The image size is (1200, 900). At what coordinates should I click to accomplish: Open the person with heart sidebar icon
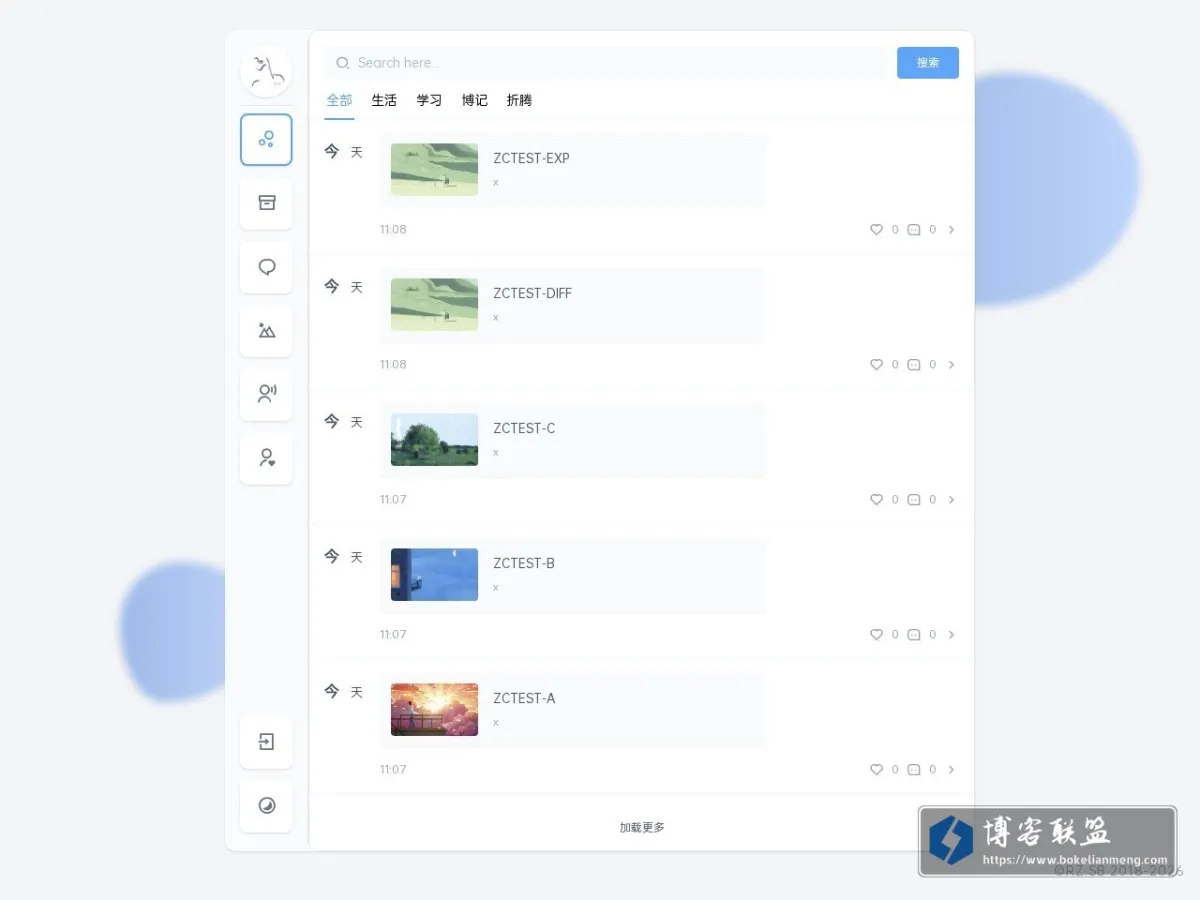click(x=266, y=458)
